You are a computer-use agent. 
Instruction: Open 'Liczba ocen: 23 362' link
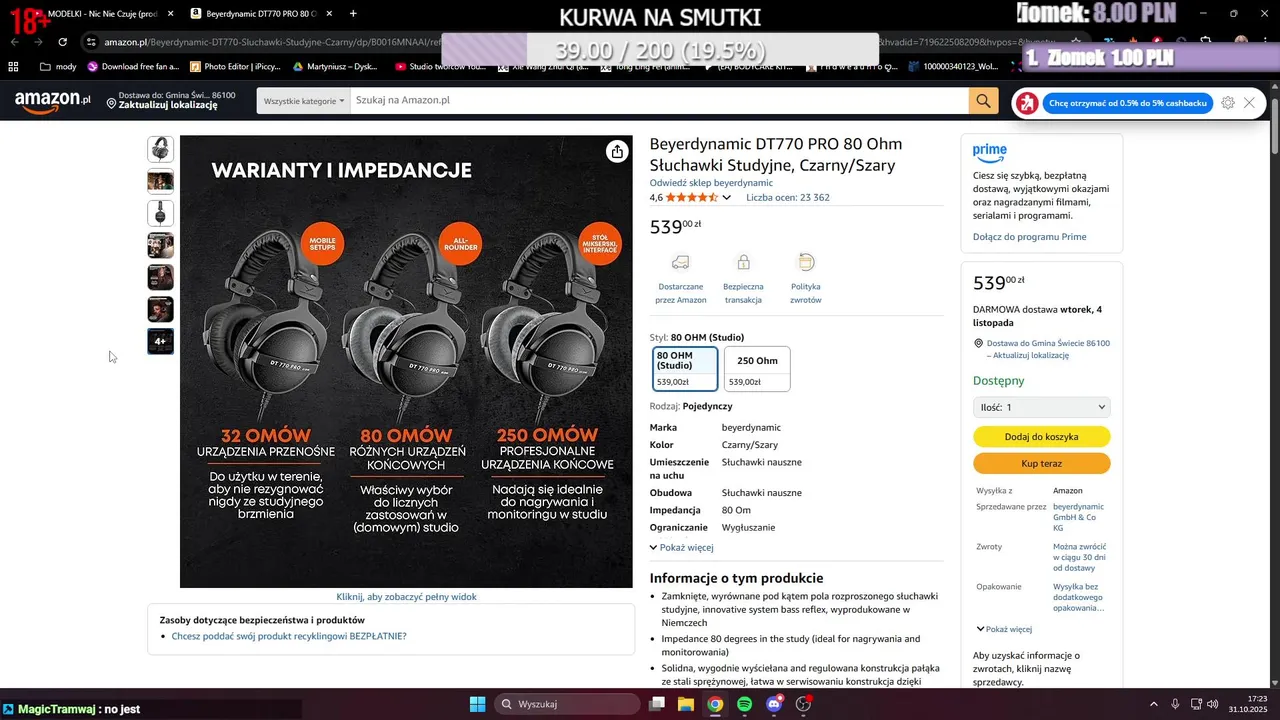pos(788,198)
